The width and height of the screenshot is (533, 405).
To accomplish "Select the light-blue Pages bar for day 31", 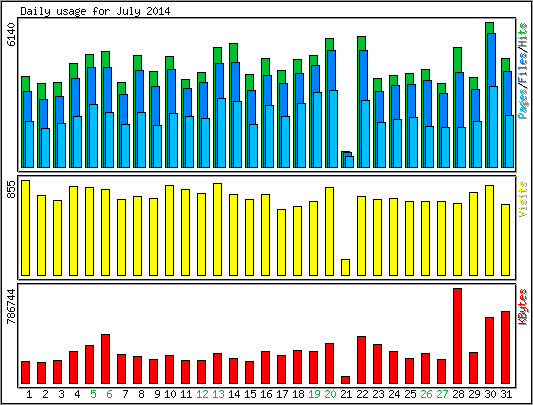I will pyautogui.click(x=510, y=141).
